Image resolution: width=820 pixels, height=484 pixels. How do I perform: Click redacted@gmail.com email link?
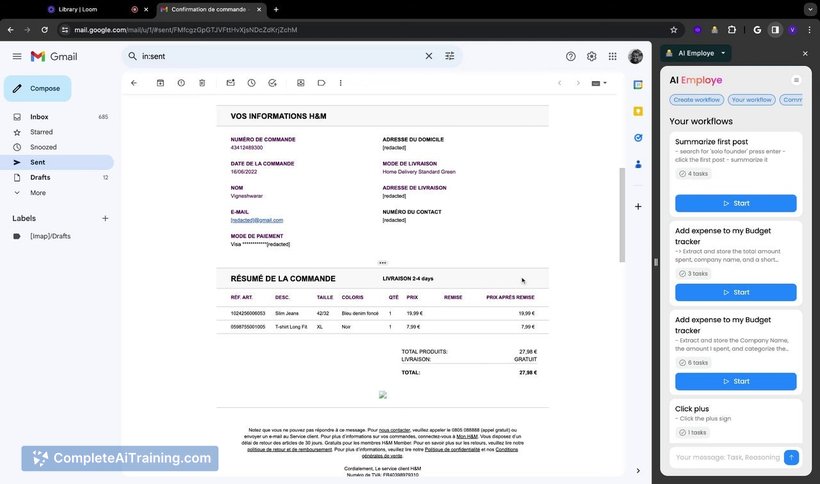pos(257,221)
